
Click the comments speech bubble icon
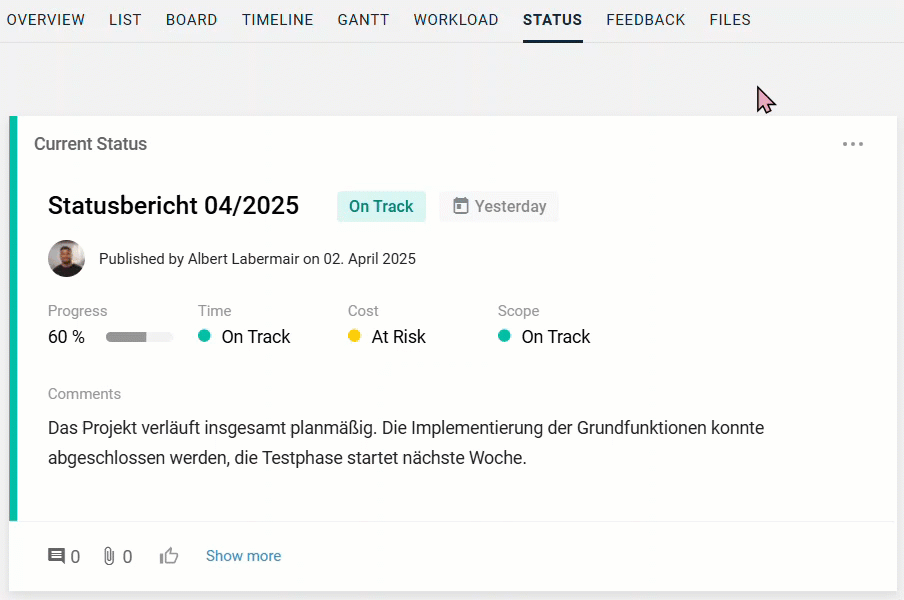(x=57, y=556)
